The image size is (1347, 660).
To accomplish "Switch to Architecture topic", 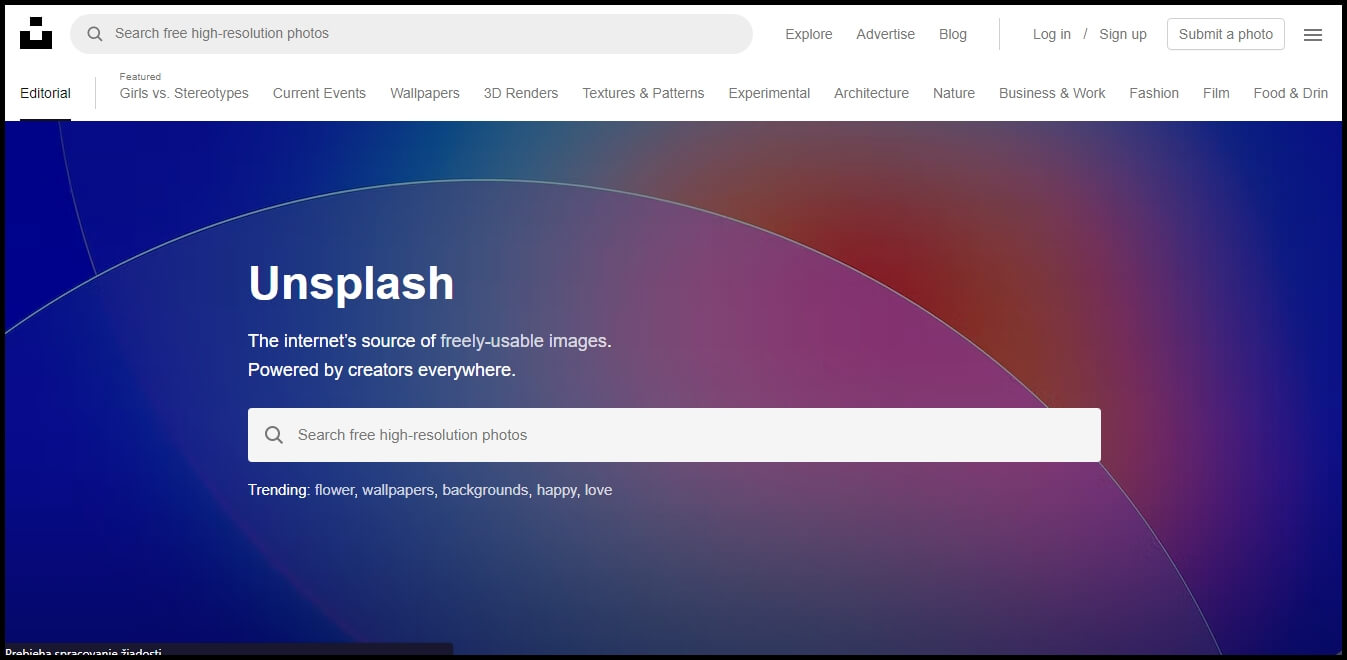I will tap(871, 93).
